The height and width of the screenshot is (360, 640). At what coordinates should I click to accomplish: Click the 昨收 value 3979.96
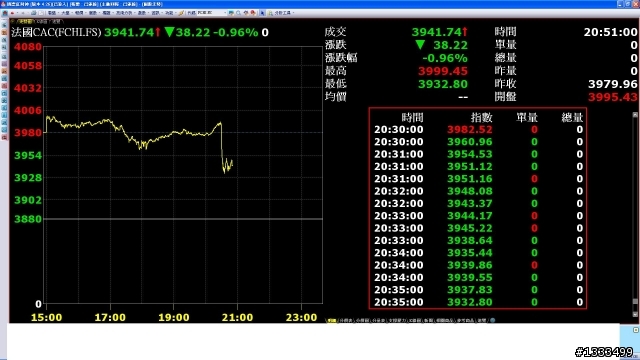(612, 84)
